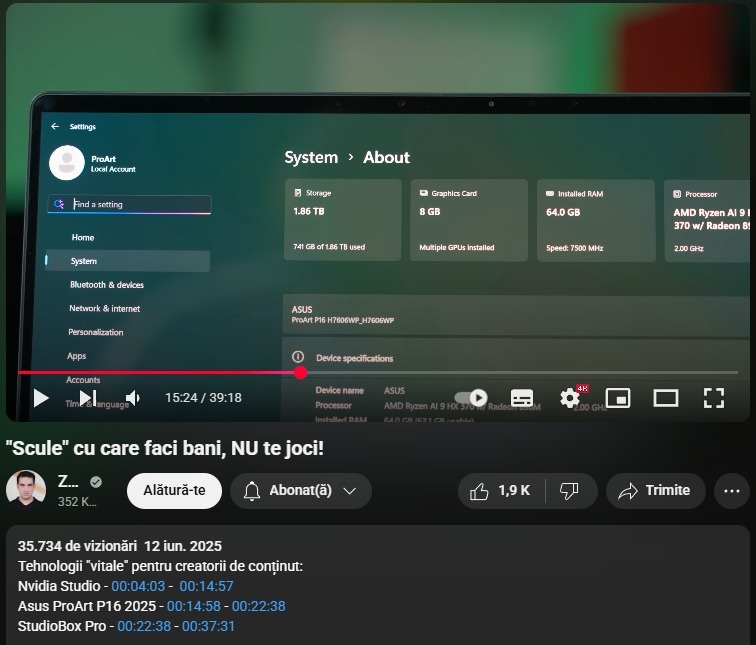
Task: Skip to the next video
Action: click(88, 398)
